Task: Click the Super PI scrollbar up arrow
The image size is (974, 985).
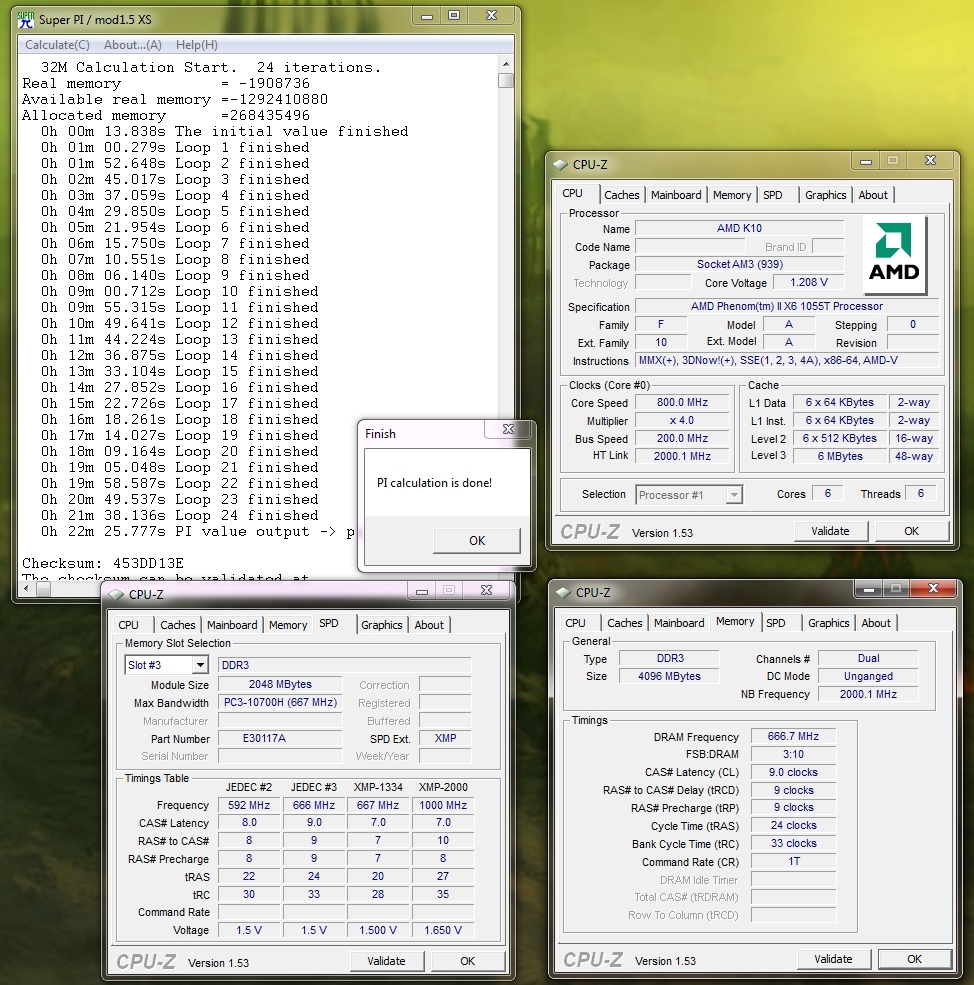Action: pyautogui.click(x=506, y=66)
